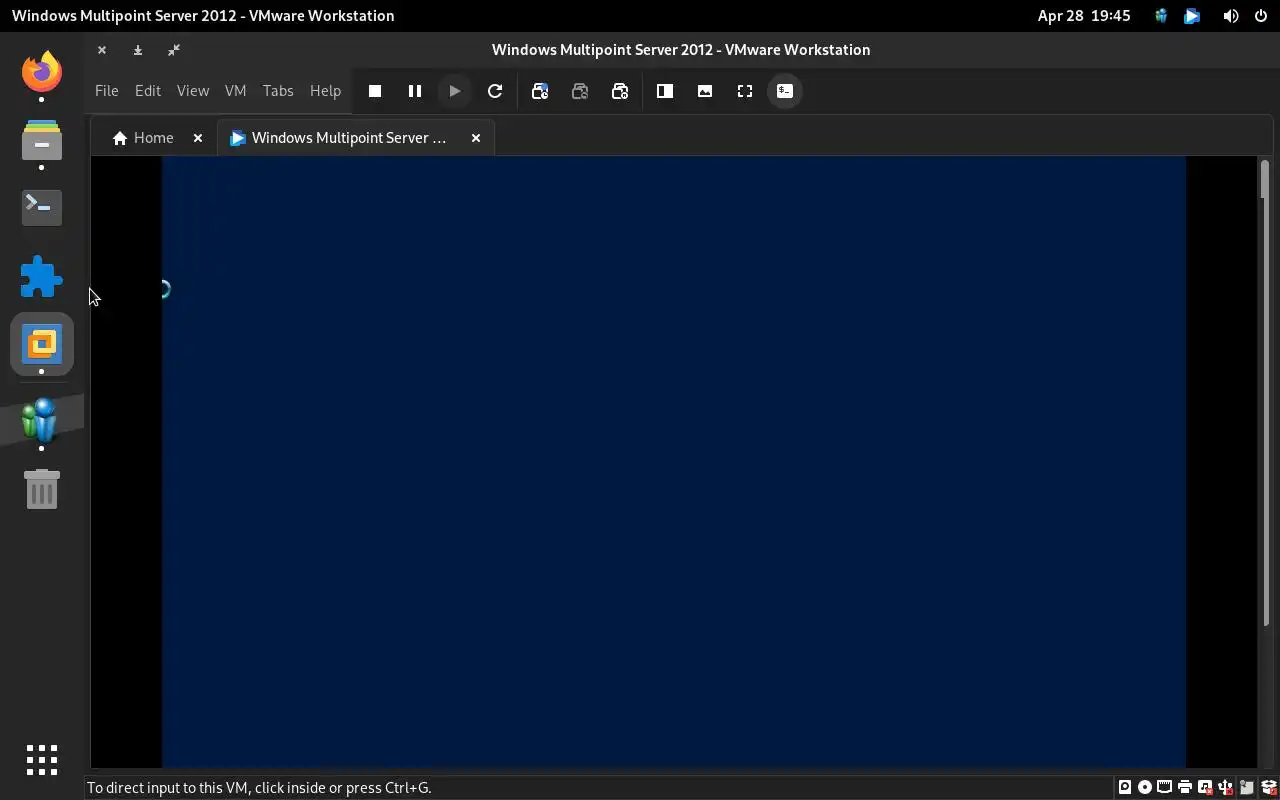Select VMware Workstation in the dock
Viewport: 1280px width, 800px height.
pyautogui.click(x=42, y=345)
